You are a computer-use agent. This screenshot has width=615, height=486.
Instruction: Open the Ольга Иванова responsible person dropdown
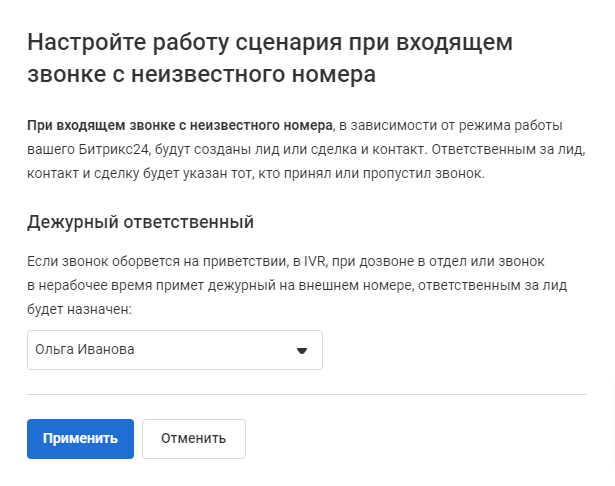click(x=175, y=349)
